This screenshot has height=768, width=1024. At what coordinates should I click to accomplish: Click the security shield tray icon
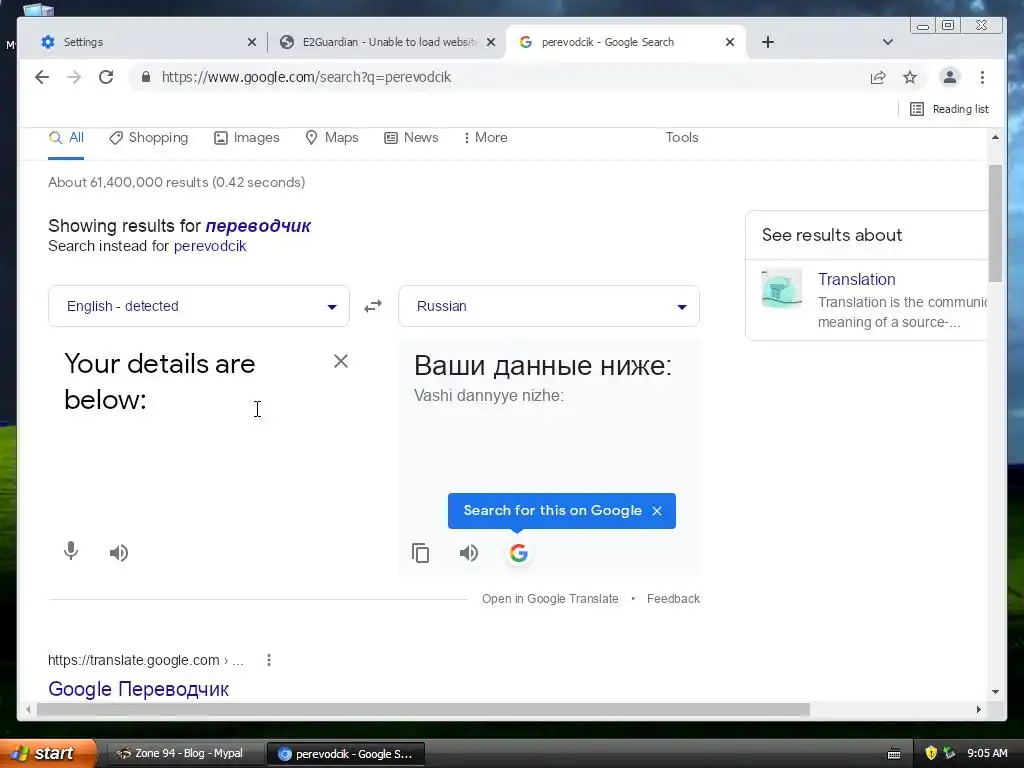click(x=931, y=753)
